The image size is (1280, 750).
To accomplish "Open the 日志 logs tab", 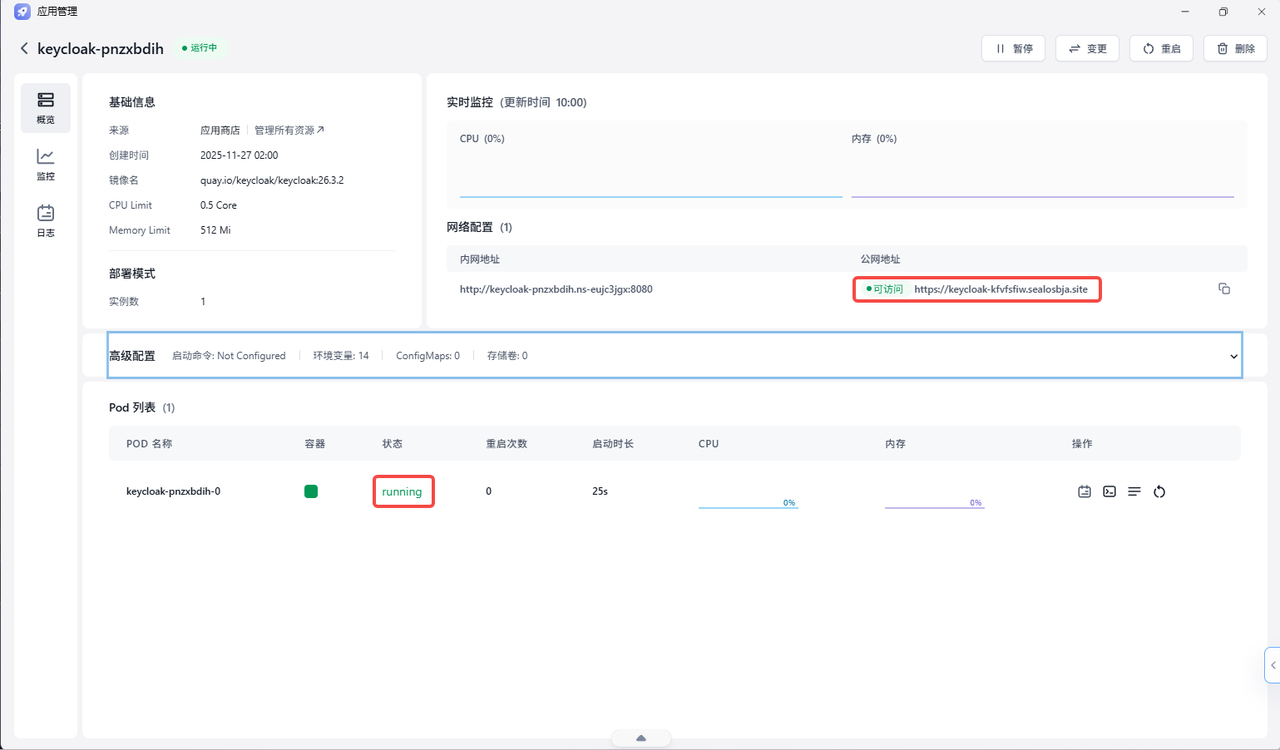I will point(46,221).
